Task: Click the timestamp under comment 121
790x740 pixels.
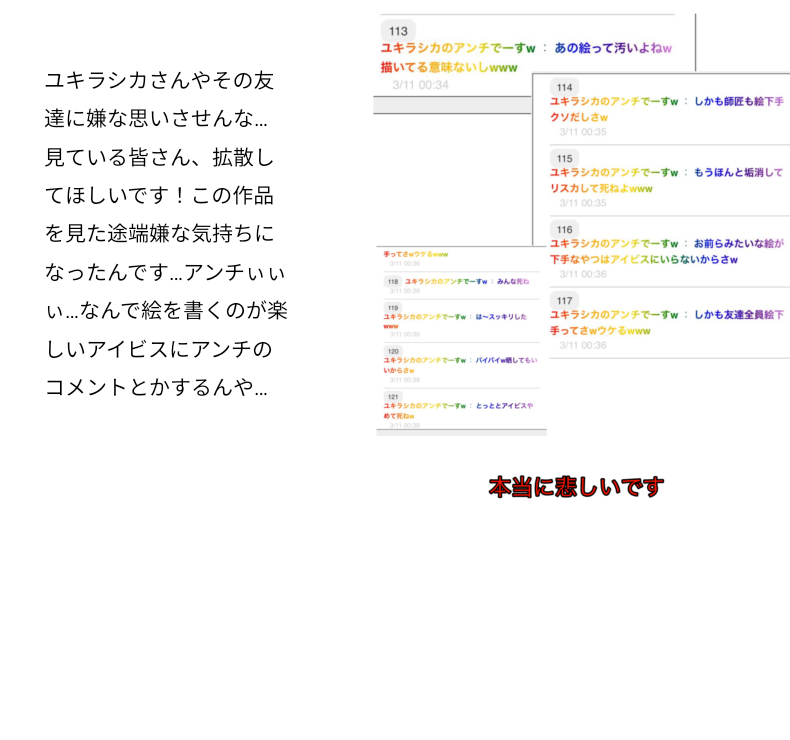Action: [404, 425]
